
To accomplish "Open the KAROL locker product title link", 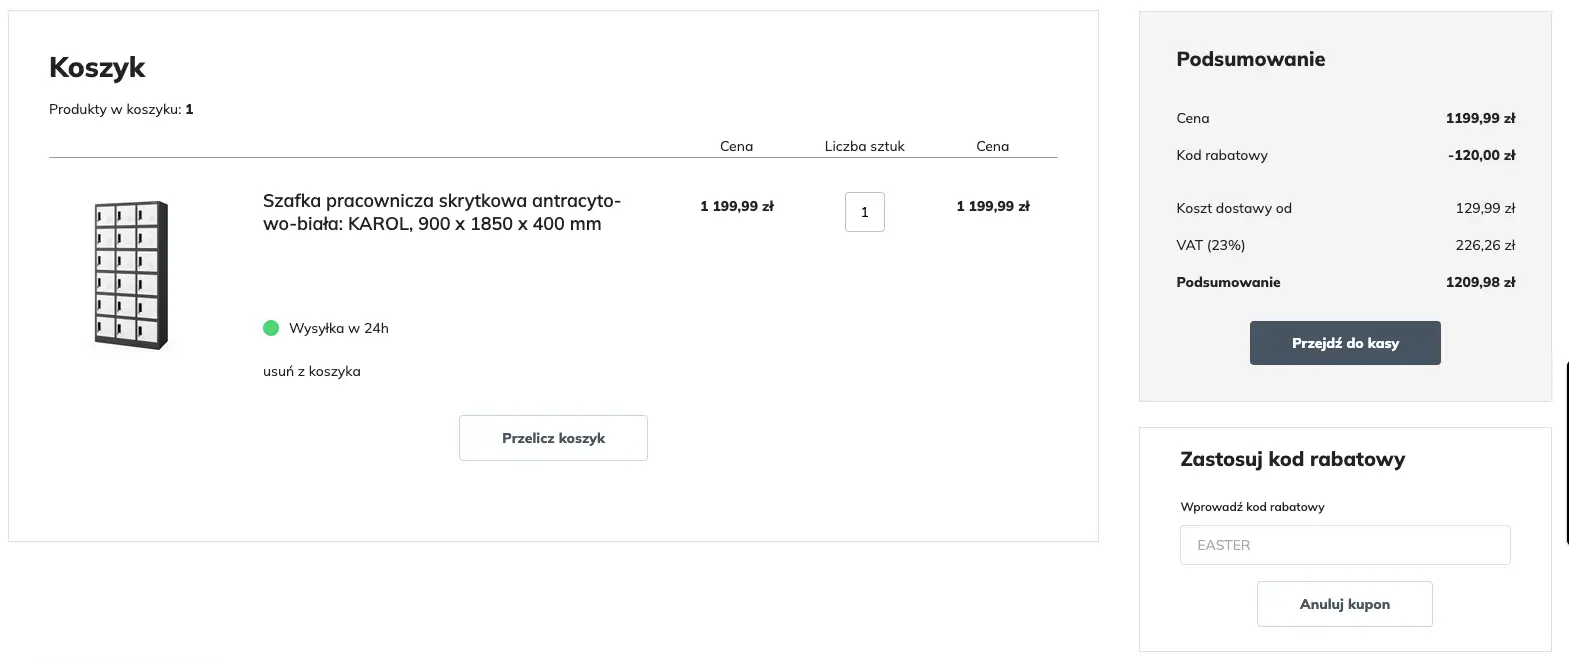I will point(441,212).
